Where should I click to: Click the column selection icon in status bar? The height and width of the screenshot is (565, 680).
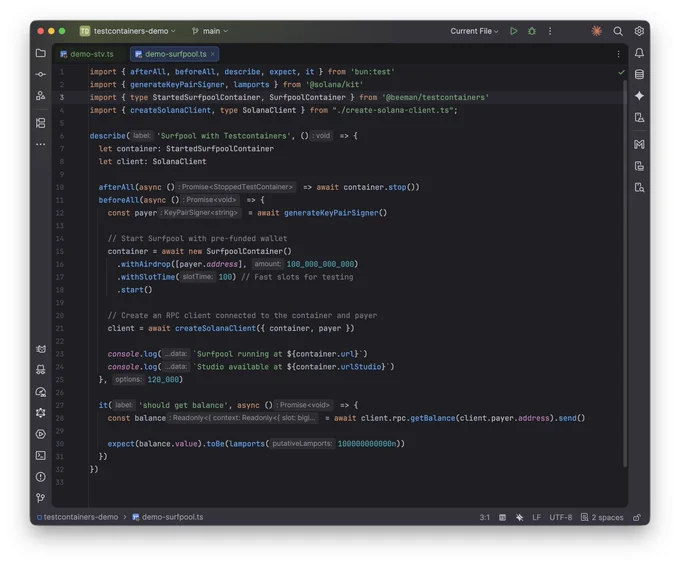point(502,517)
